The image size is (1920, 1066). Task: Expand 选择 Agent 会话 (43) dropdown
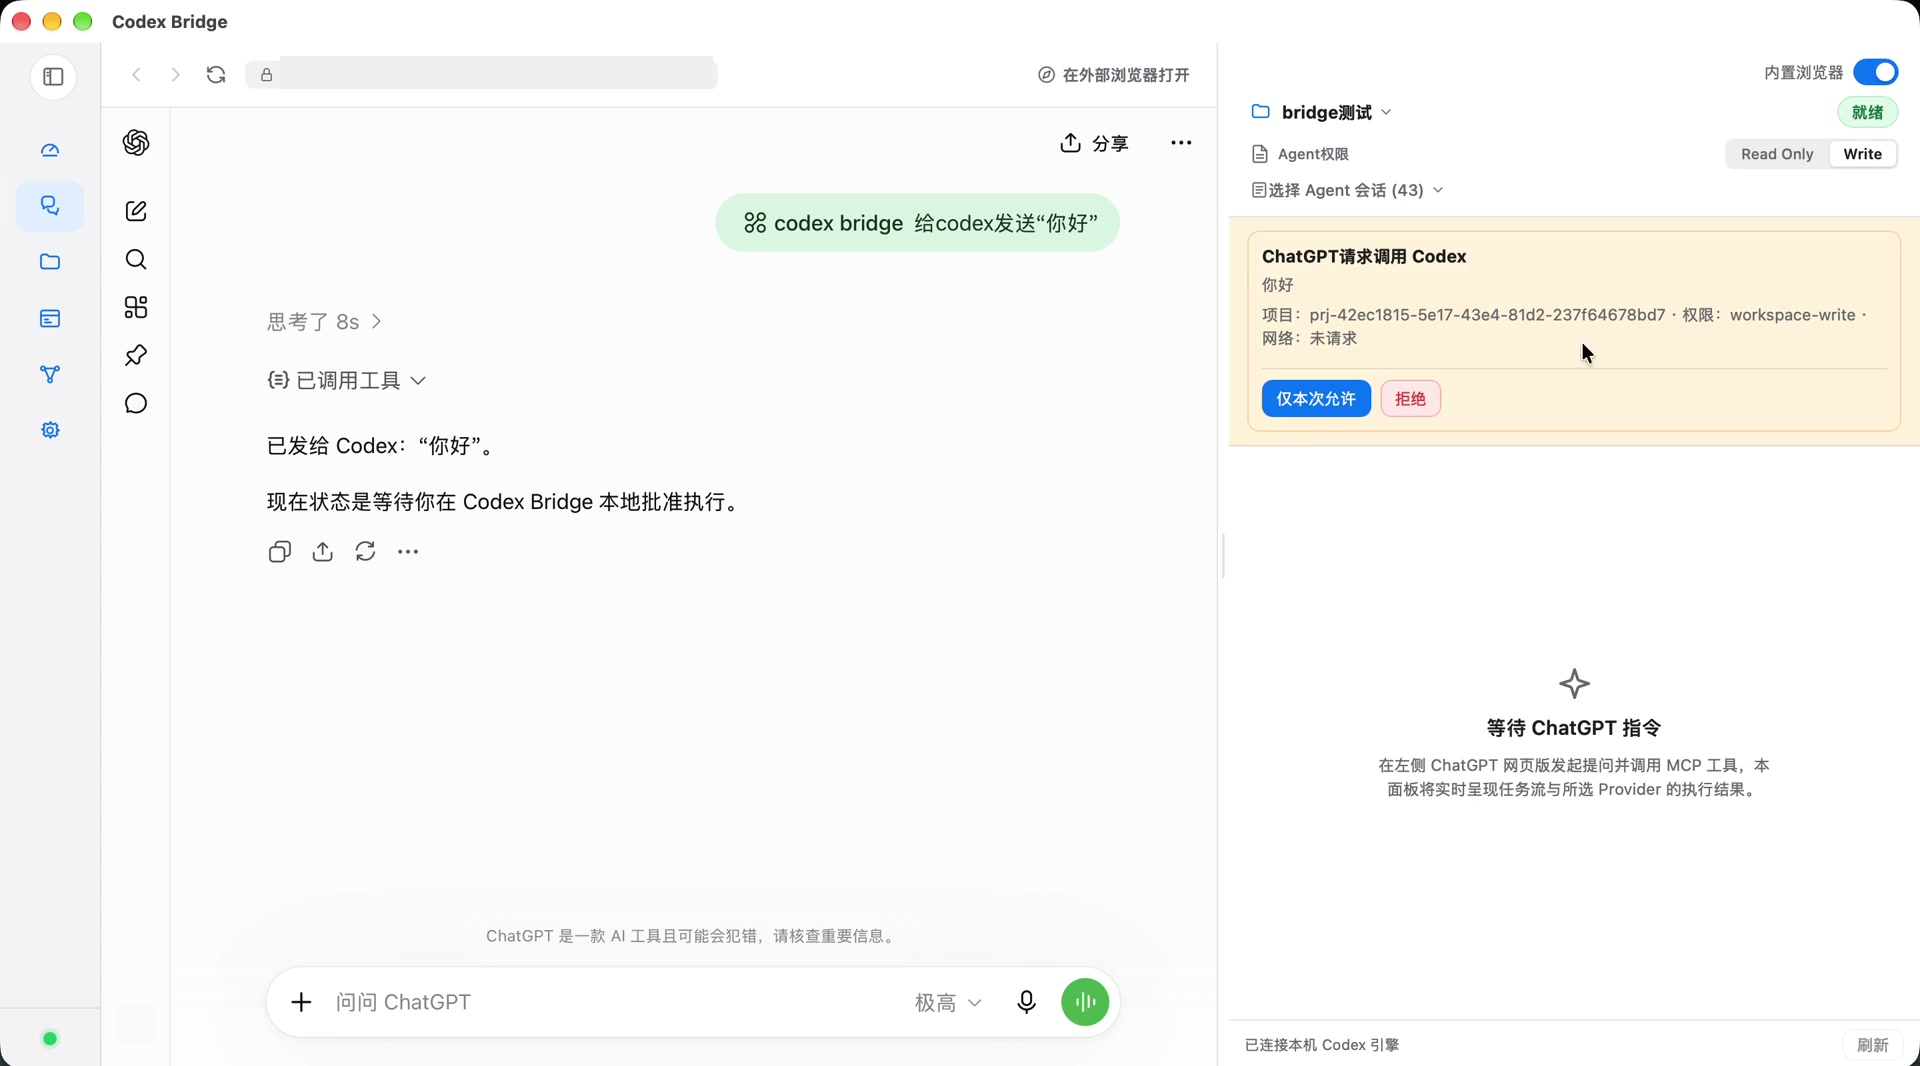click(1347, 190)
